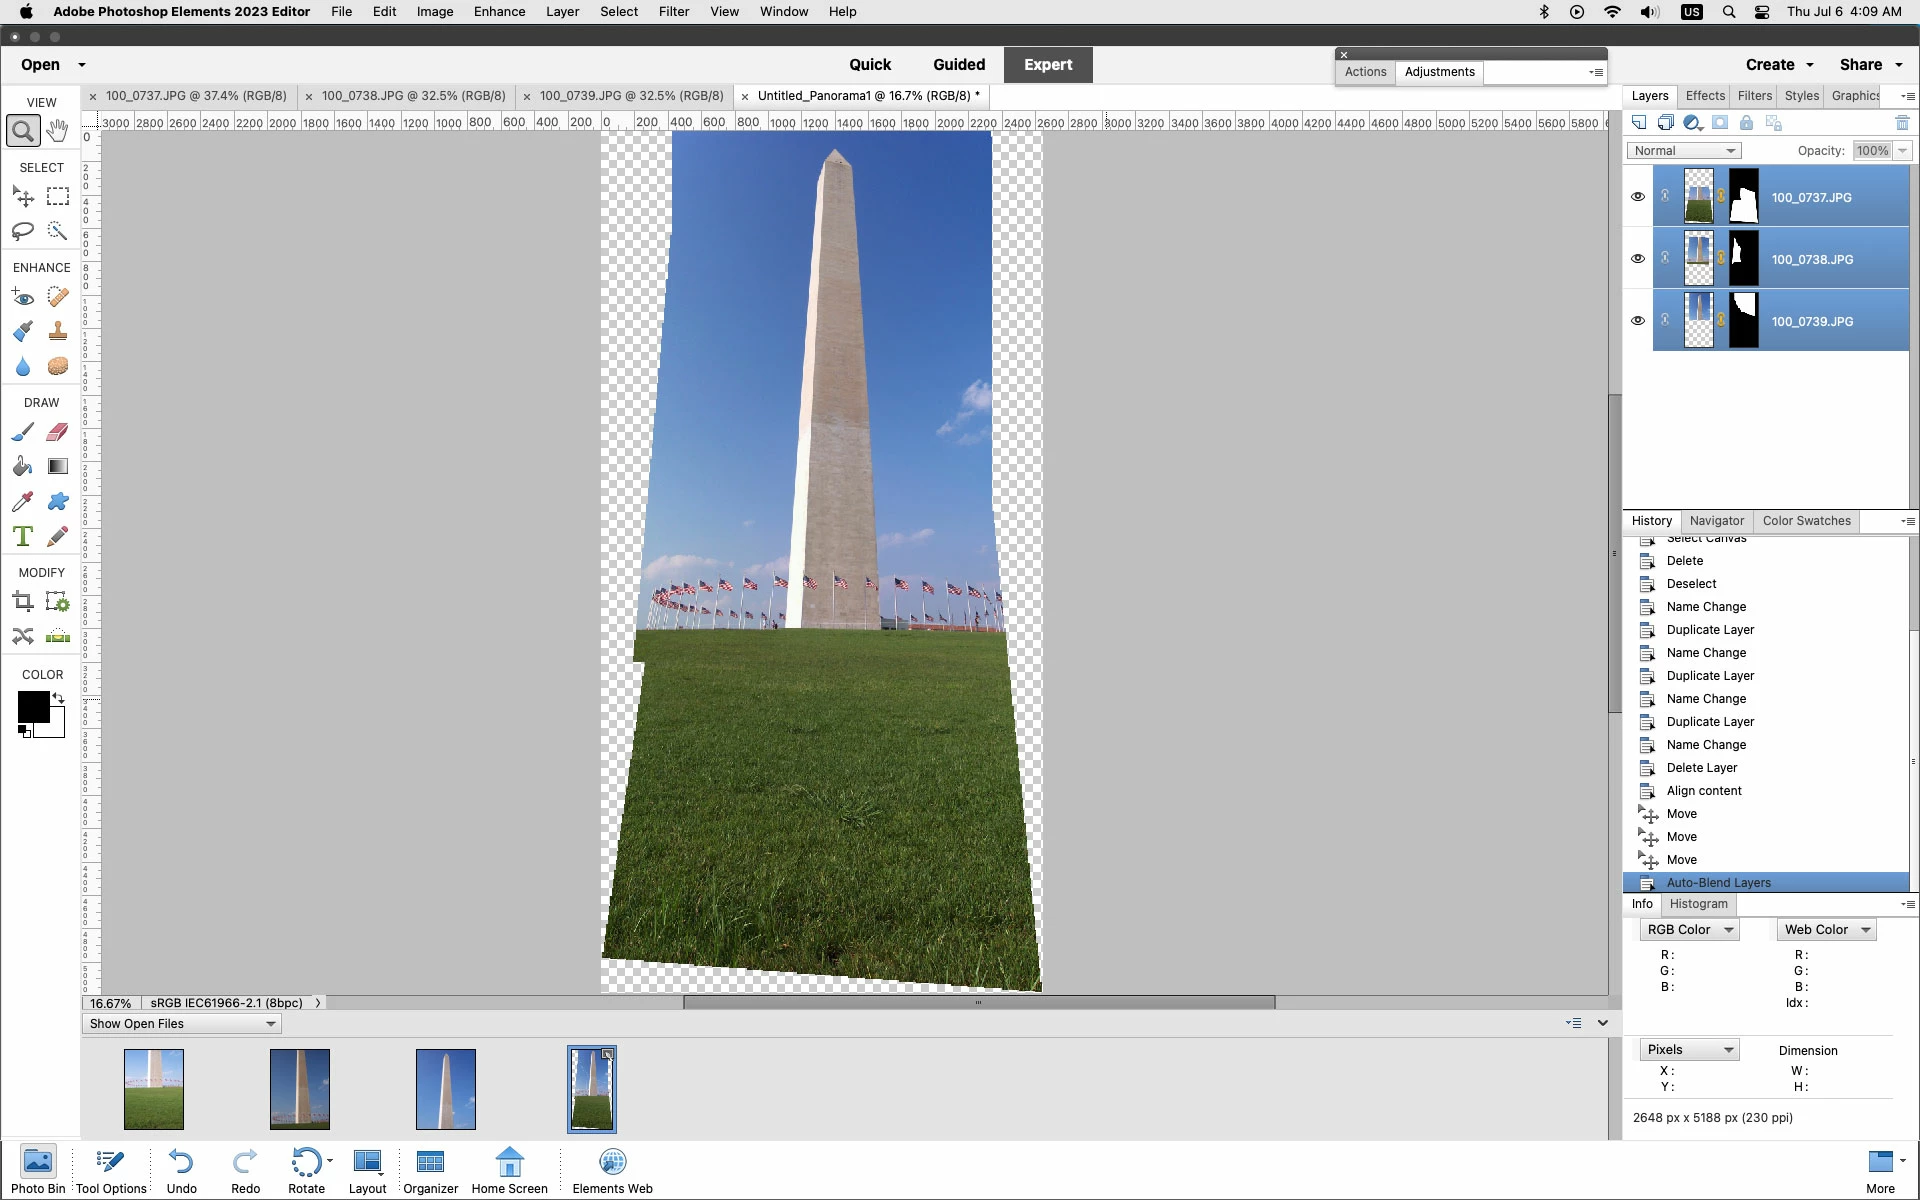This screenshot has height=1200, width=1920.
Task: Click the delete layer trash icon
Action: [1902, 123]
